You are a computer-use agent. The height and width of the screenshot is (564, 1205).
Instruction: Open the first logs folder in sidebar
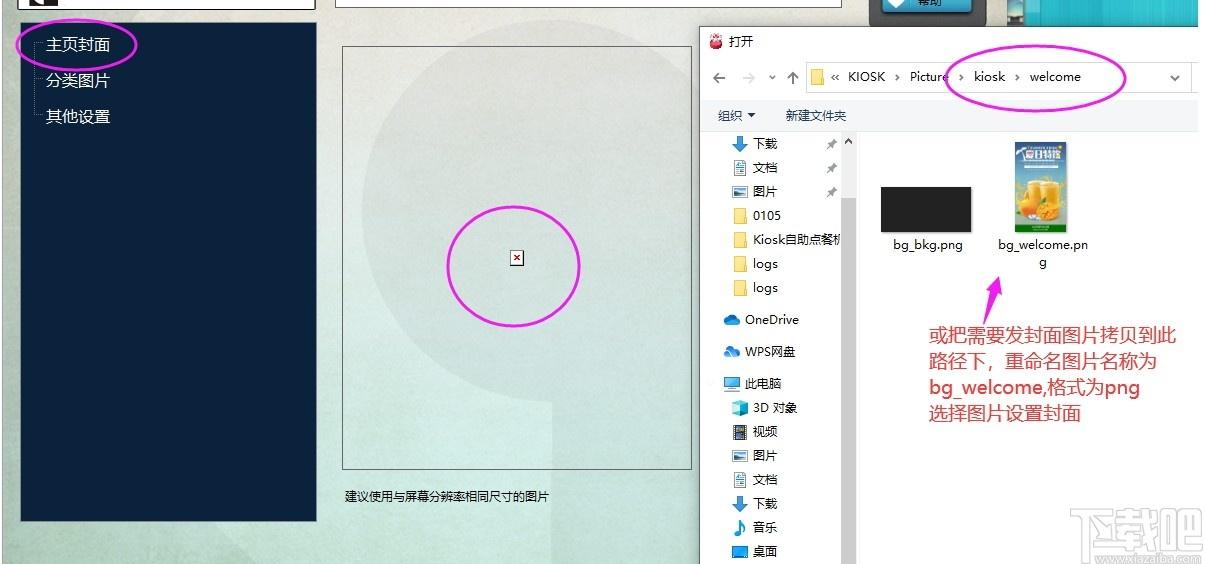click(765, 264)
